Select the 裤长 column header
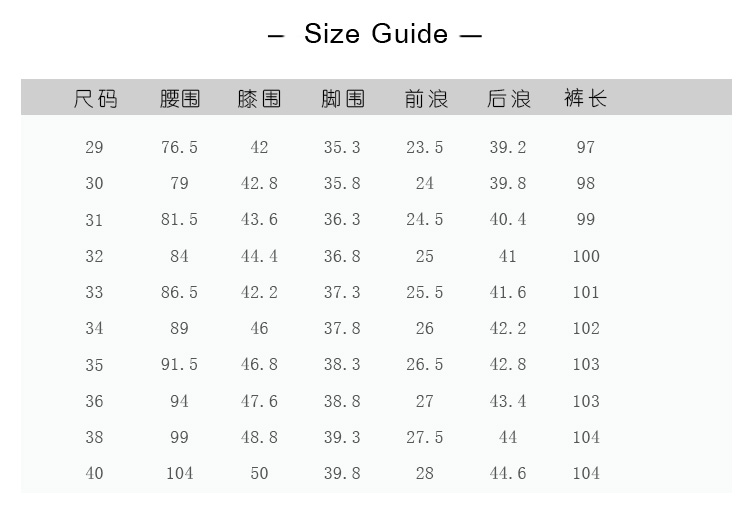 point(586,99)
